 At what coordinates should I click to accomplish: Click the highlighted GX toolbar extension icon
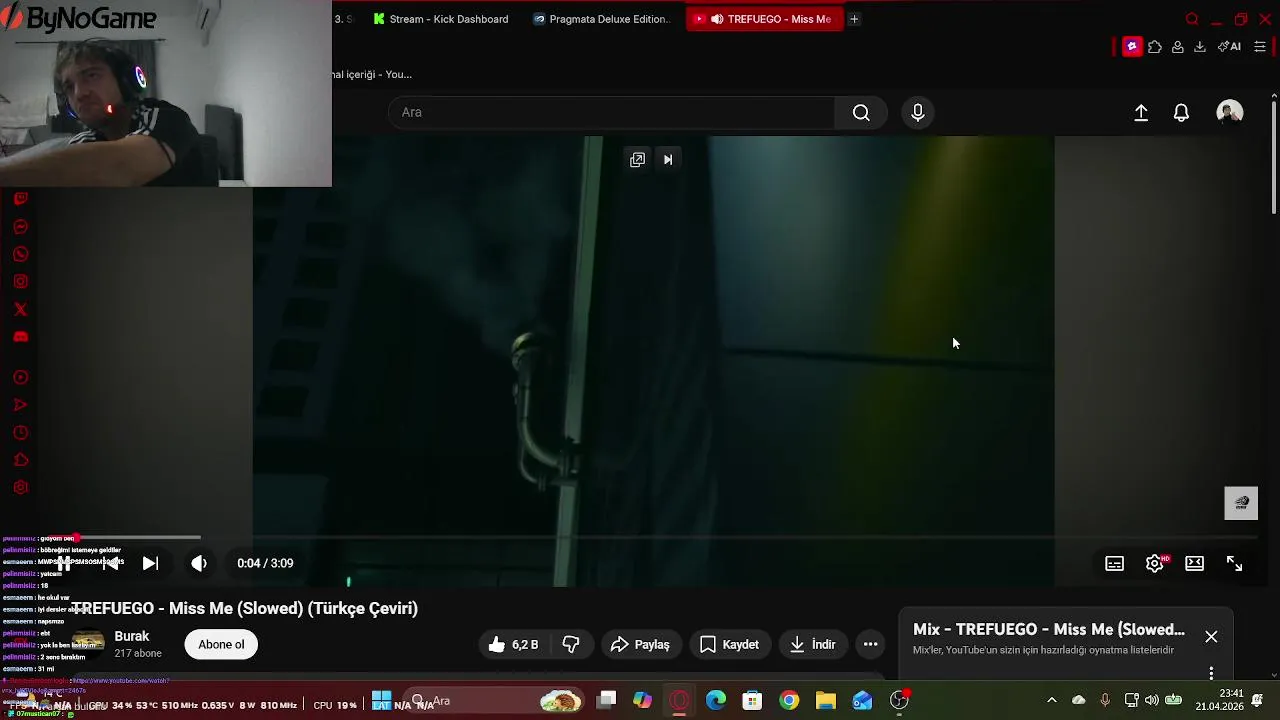tap(1132, 46)
